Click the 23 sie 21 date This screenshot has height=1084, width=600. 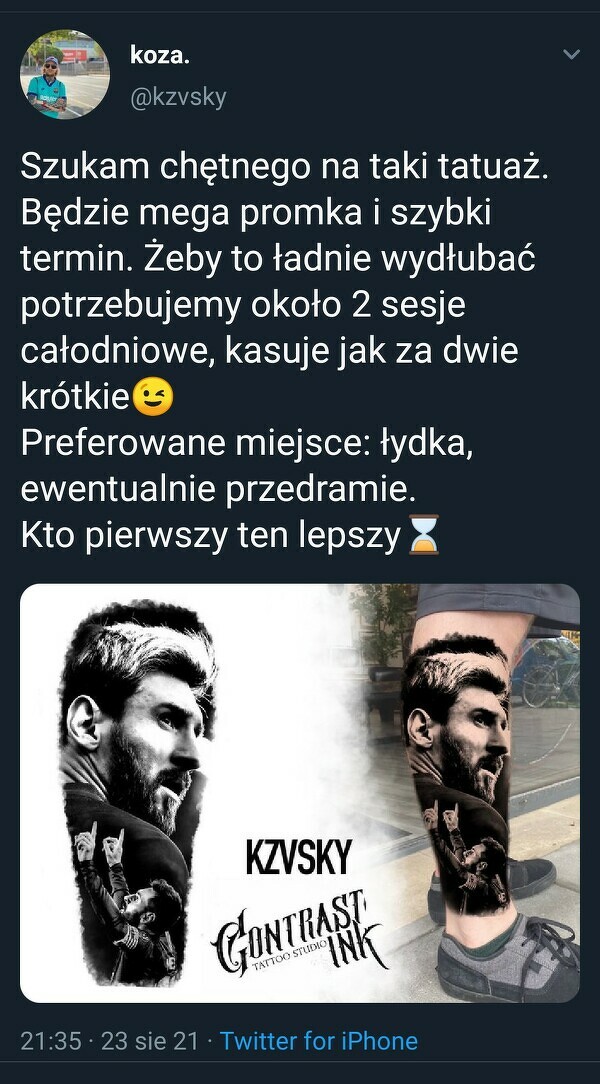[x=149, y=1040]
